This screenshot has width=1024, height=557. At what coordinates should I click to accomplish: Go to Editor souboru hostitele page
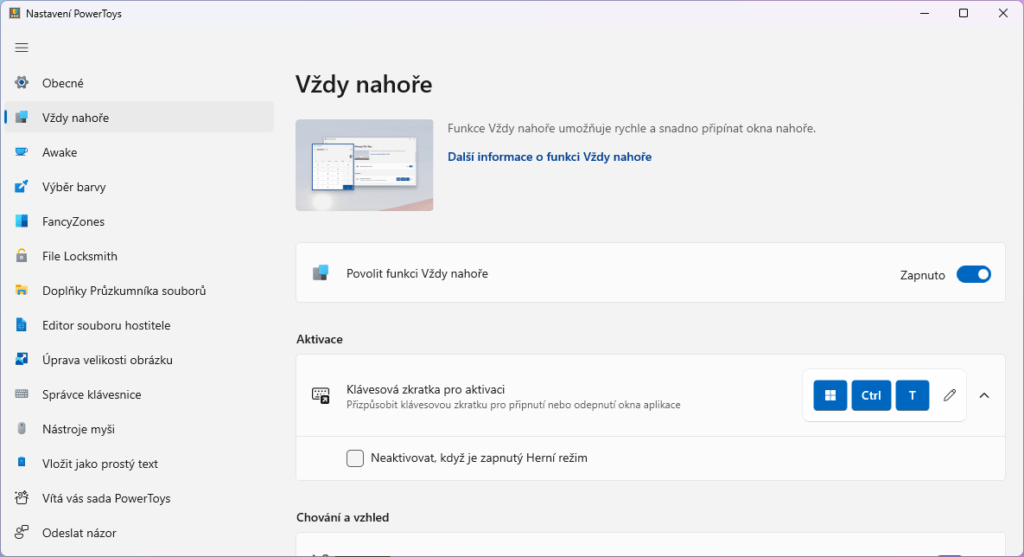[x=106, y=325]
